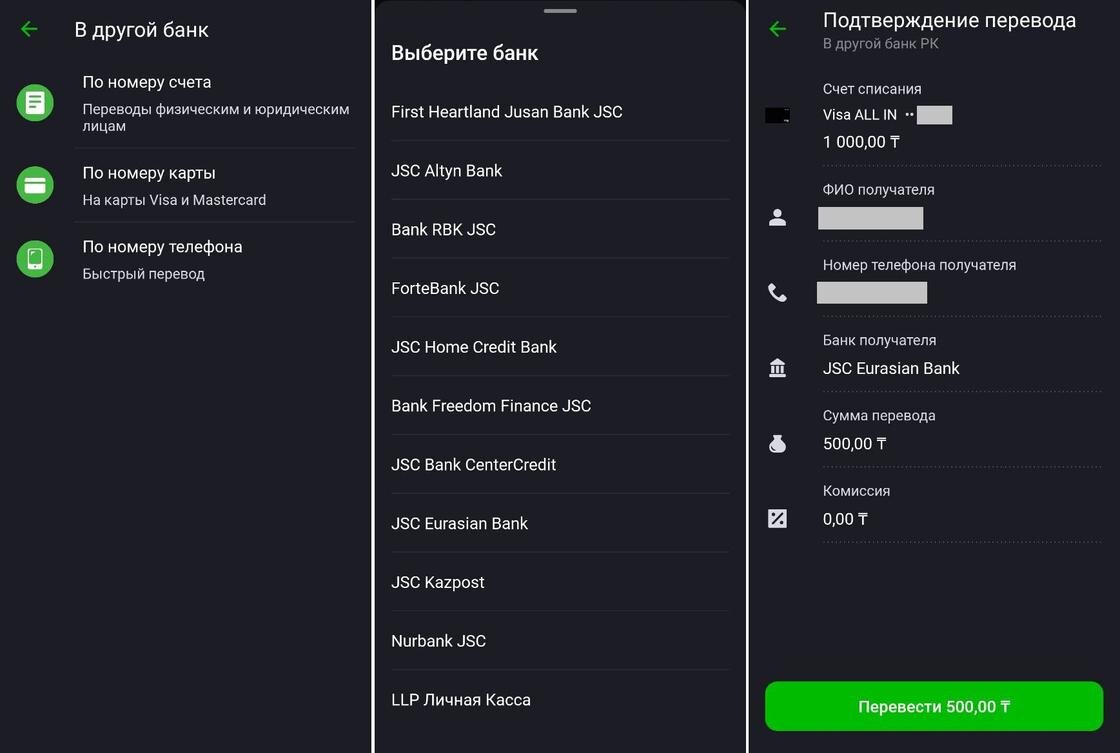
Task: Tap the bank list sheet drag handle
Action: tap(560, 11)
